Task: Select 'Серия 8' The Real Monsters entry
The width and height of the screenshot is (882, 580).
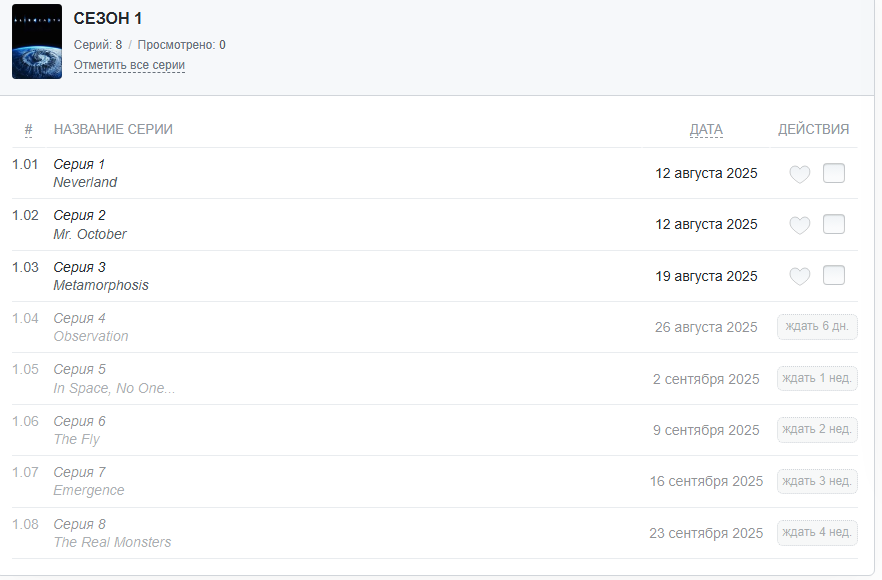Action: point(79,524)
